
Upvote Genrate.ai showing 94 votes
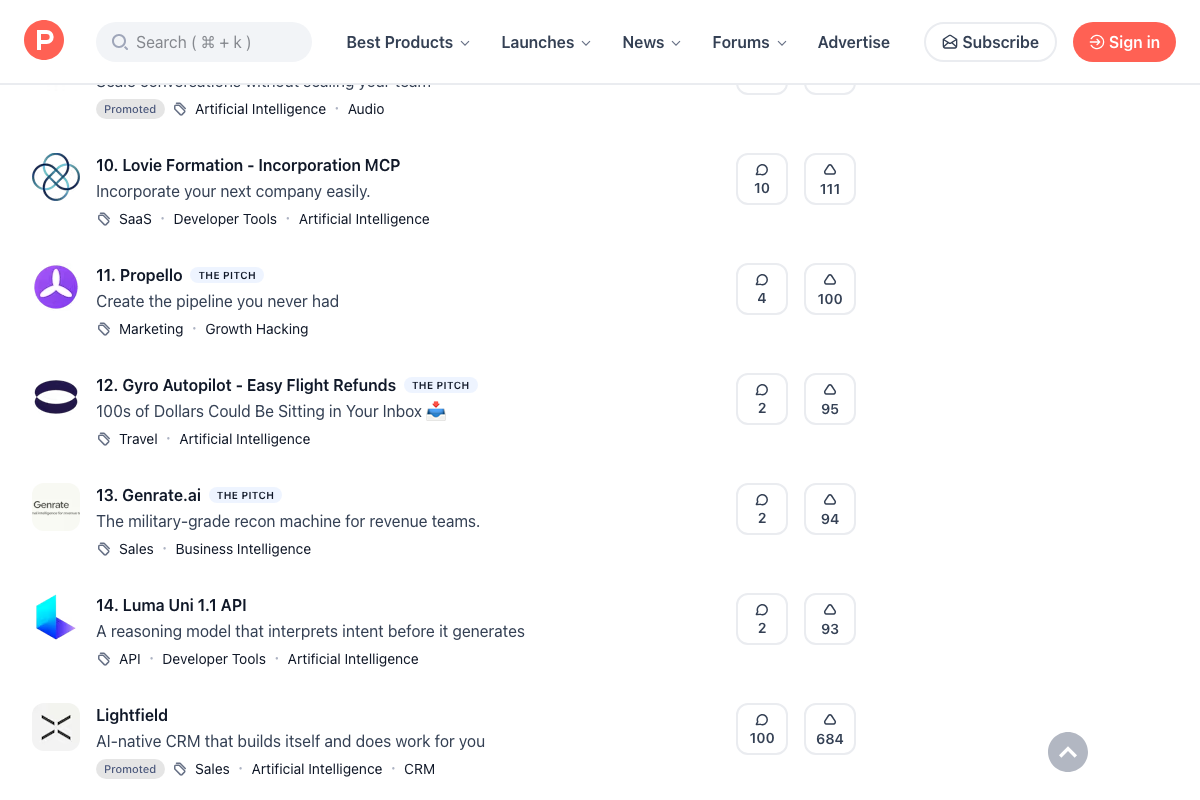tap(830, 509)
